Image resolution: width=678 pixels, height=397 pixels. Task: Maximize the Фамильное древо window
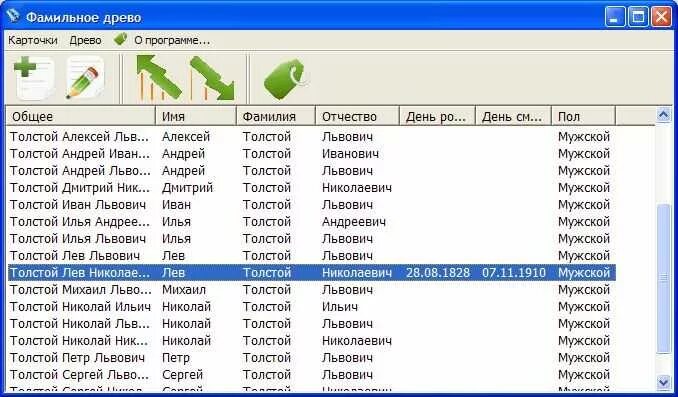[638, 17]
